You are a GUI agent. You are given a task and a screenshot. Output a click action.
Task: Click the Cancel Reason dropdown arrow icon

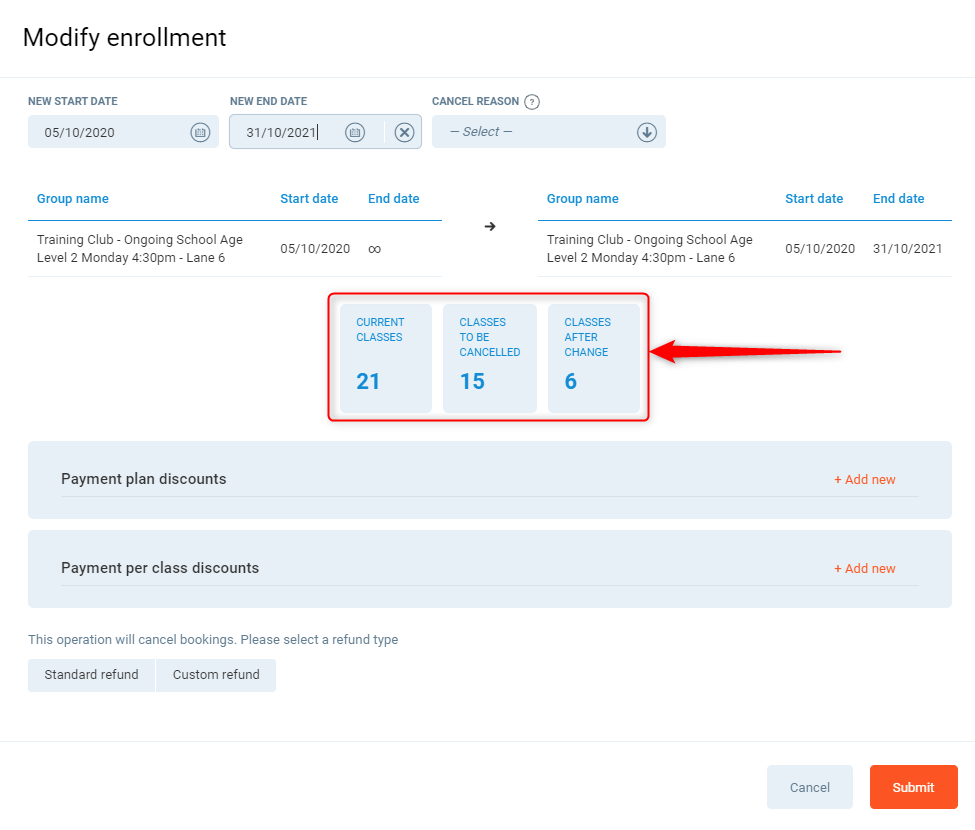click(647, 132)
